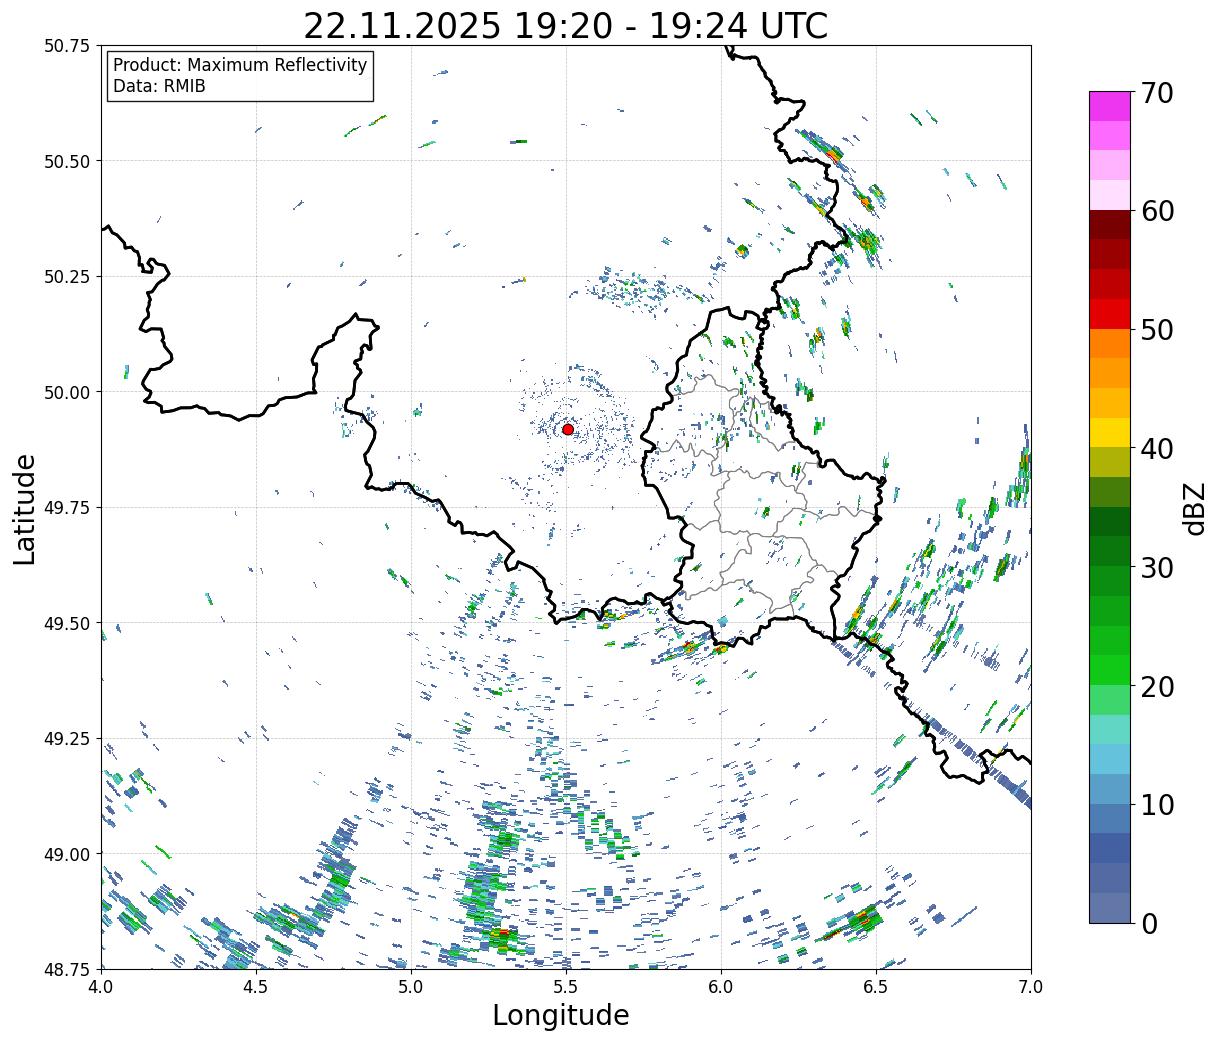
Task: Click the colorbar tick label 20
Action: pos(1157,687)
